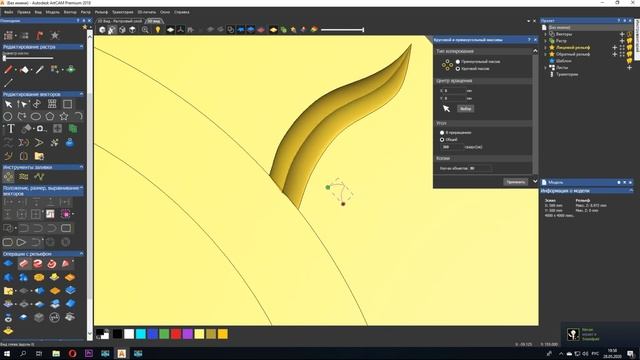This screenshot has width=640, height=360.
Task: Toggle the light bulb in view toolbar
Action: pyautogui.click(x=158, y=29)
